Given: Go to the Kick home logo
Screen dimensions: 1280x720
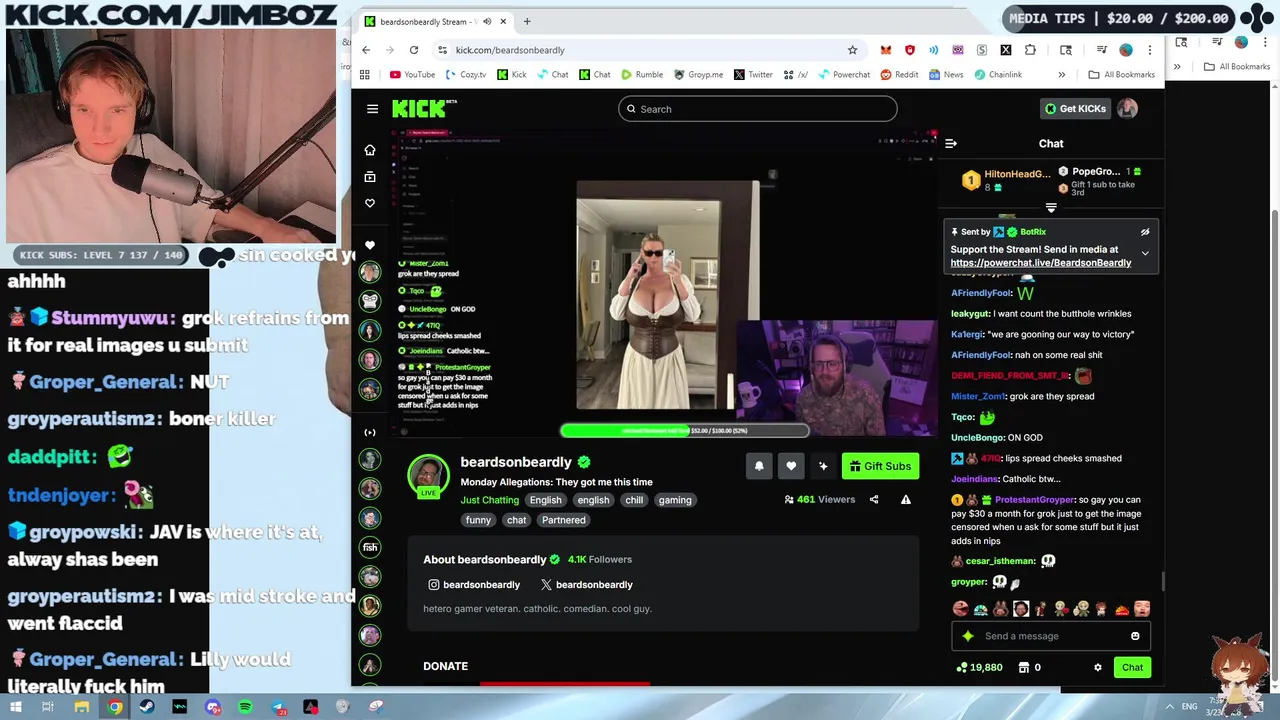Looking at the screenshot, I should pyautogui.click(x=424, y=108).
